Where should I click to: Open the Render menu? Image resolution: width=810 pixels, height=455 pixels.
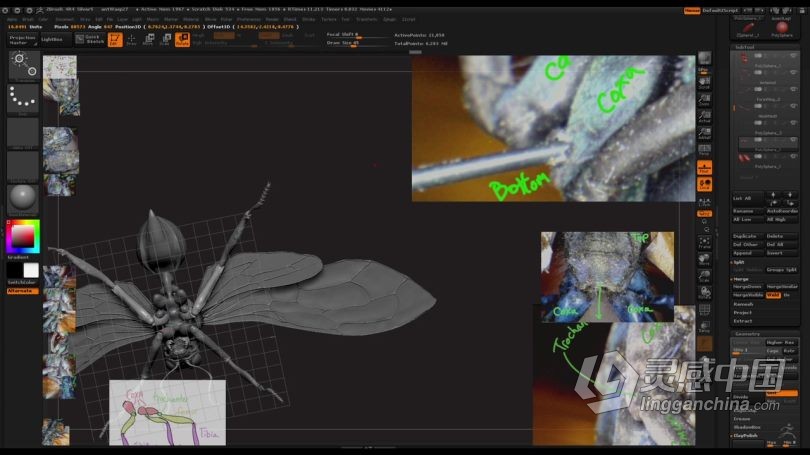(272, 19)
